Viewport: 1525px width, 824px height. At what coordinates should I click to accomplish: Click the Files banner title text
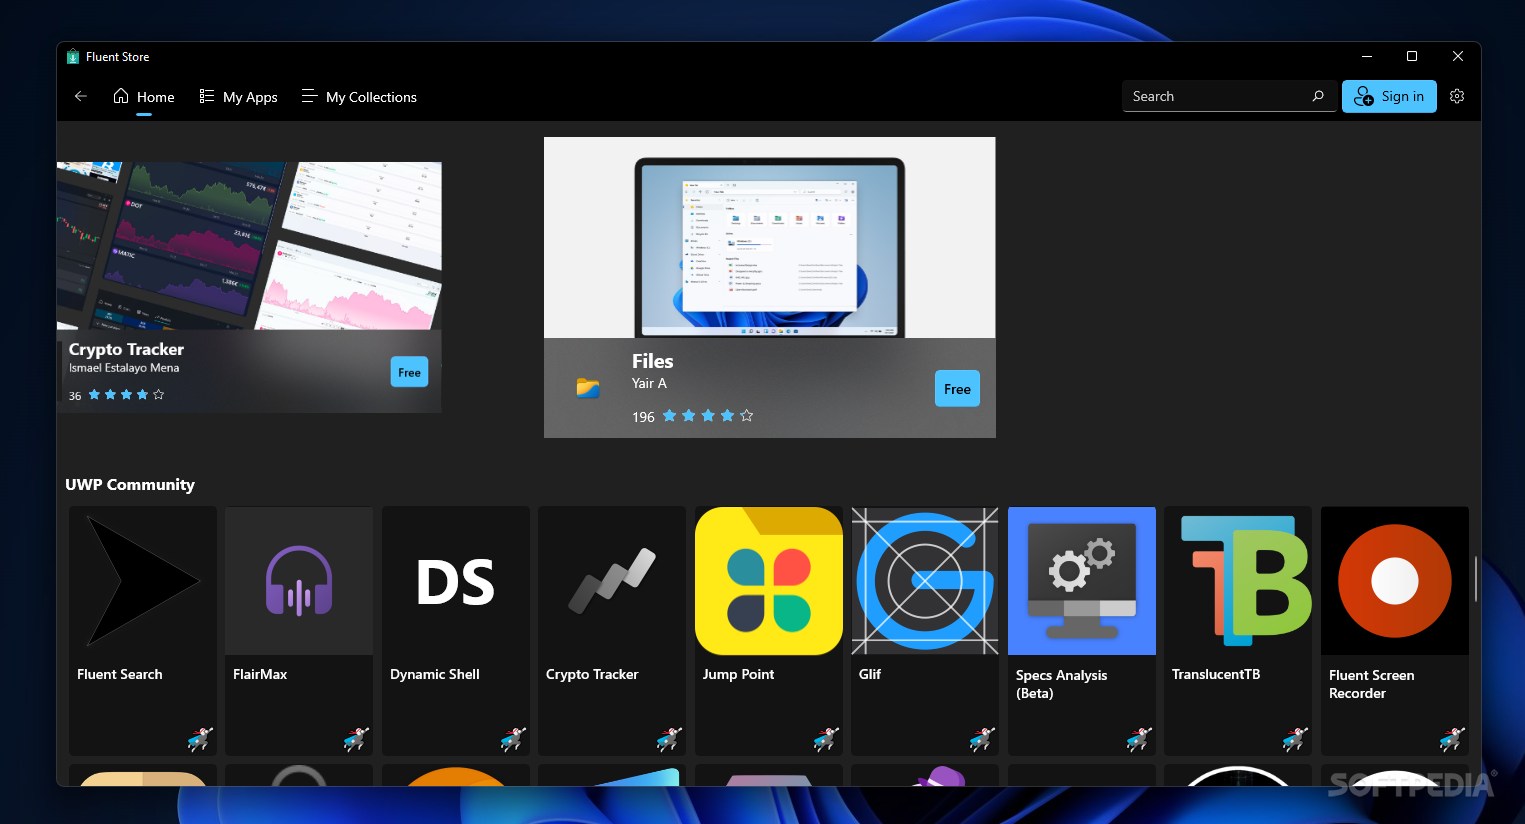tap(652, 361)
